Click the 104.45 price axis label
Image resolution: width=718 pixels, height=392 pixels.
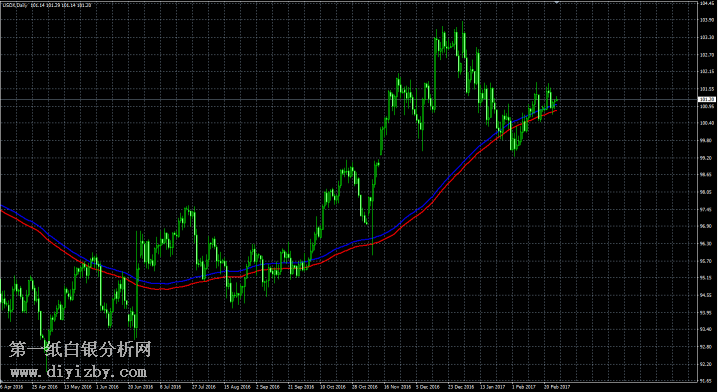[707, 3]
